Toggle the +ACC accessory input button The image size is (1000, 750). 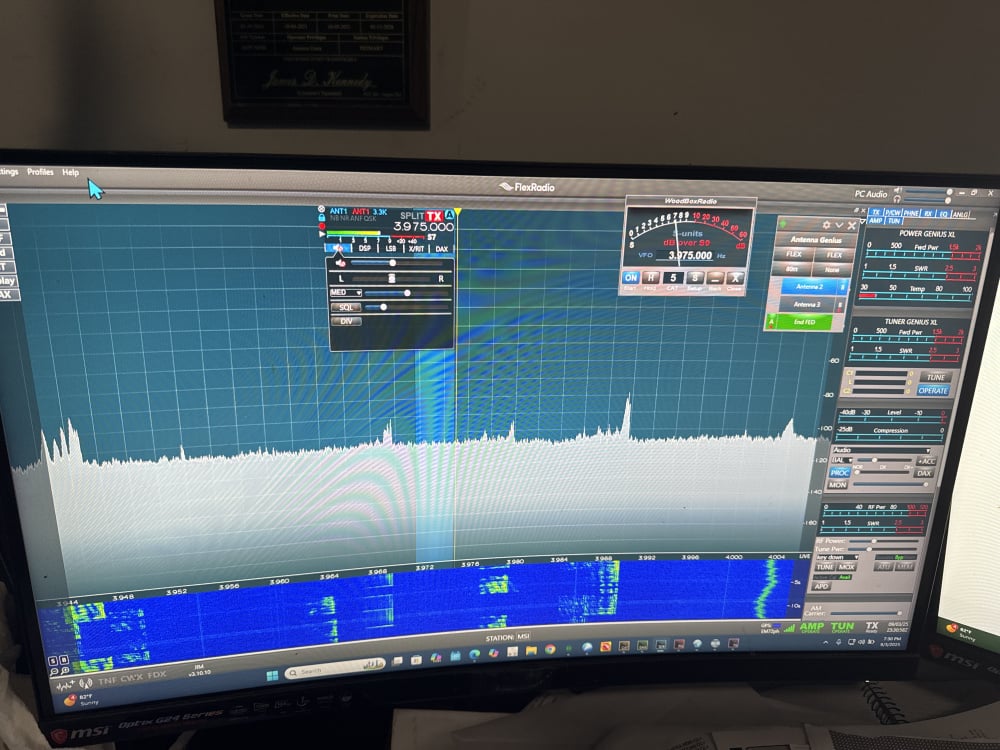coord(927,461)
